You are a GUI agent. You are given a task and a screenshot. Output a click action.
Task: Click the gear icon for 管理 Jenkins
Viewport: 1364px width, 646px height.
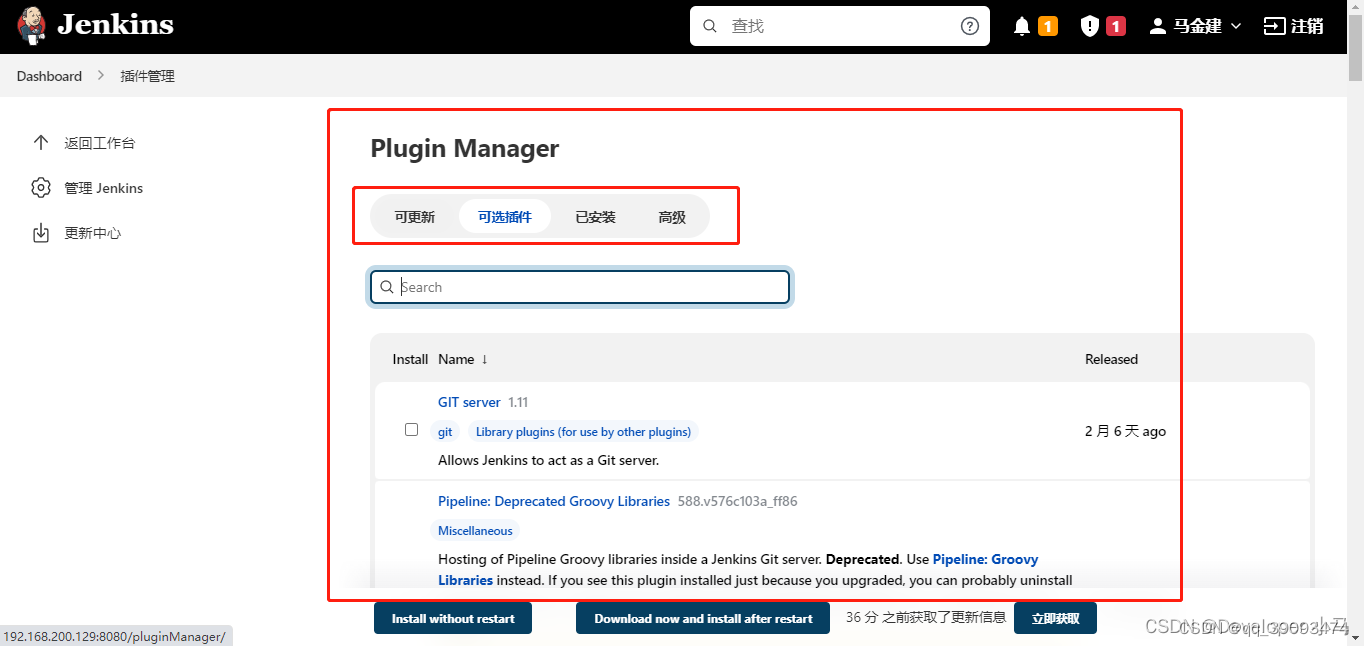(x=41, y=188)
